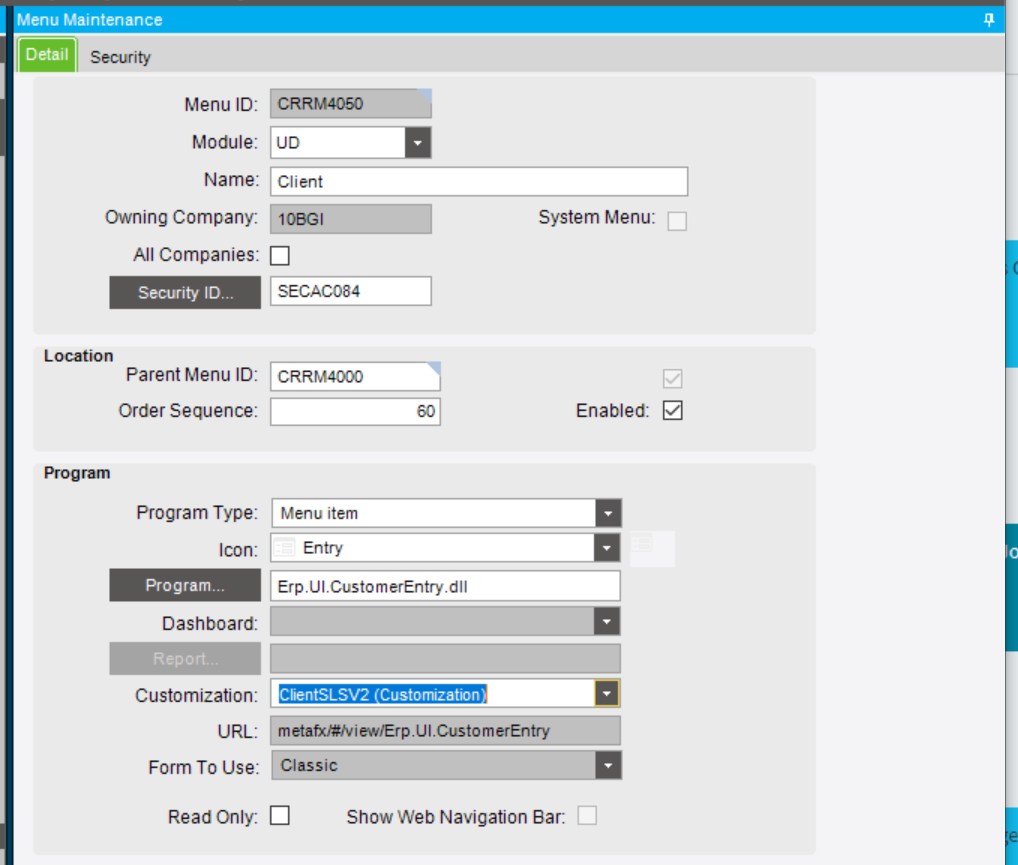Open the Dashboard dropdown
1018x865 pixels.
607,621
